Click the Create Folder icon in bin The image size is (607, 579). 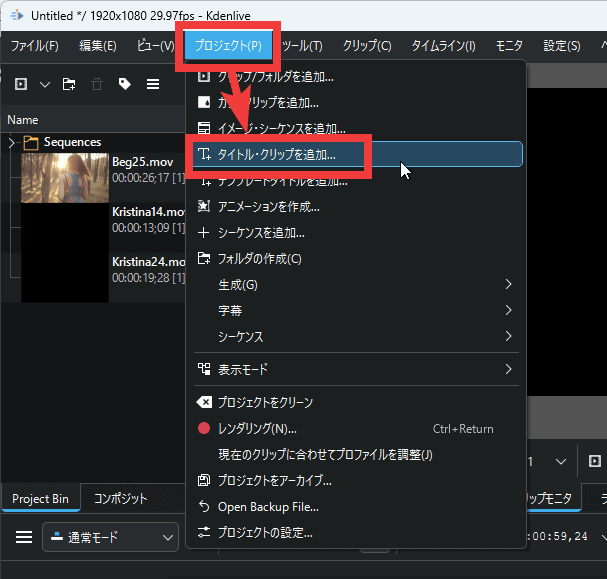[68, 84]
